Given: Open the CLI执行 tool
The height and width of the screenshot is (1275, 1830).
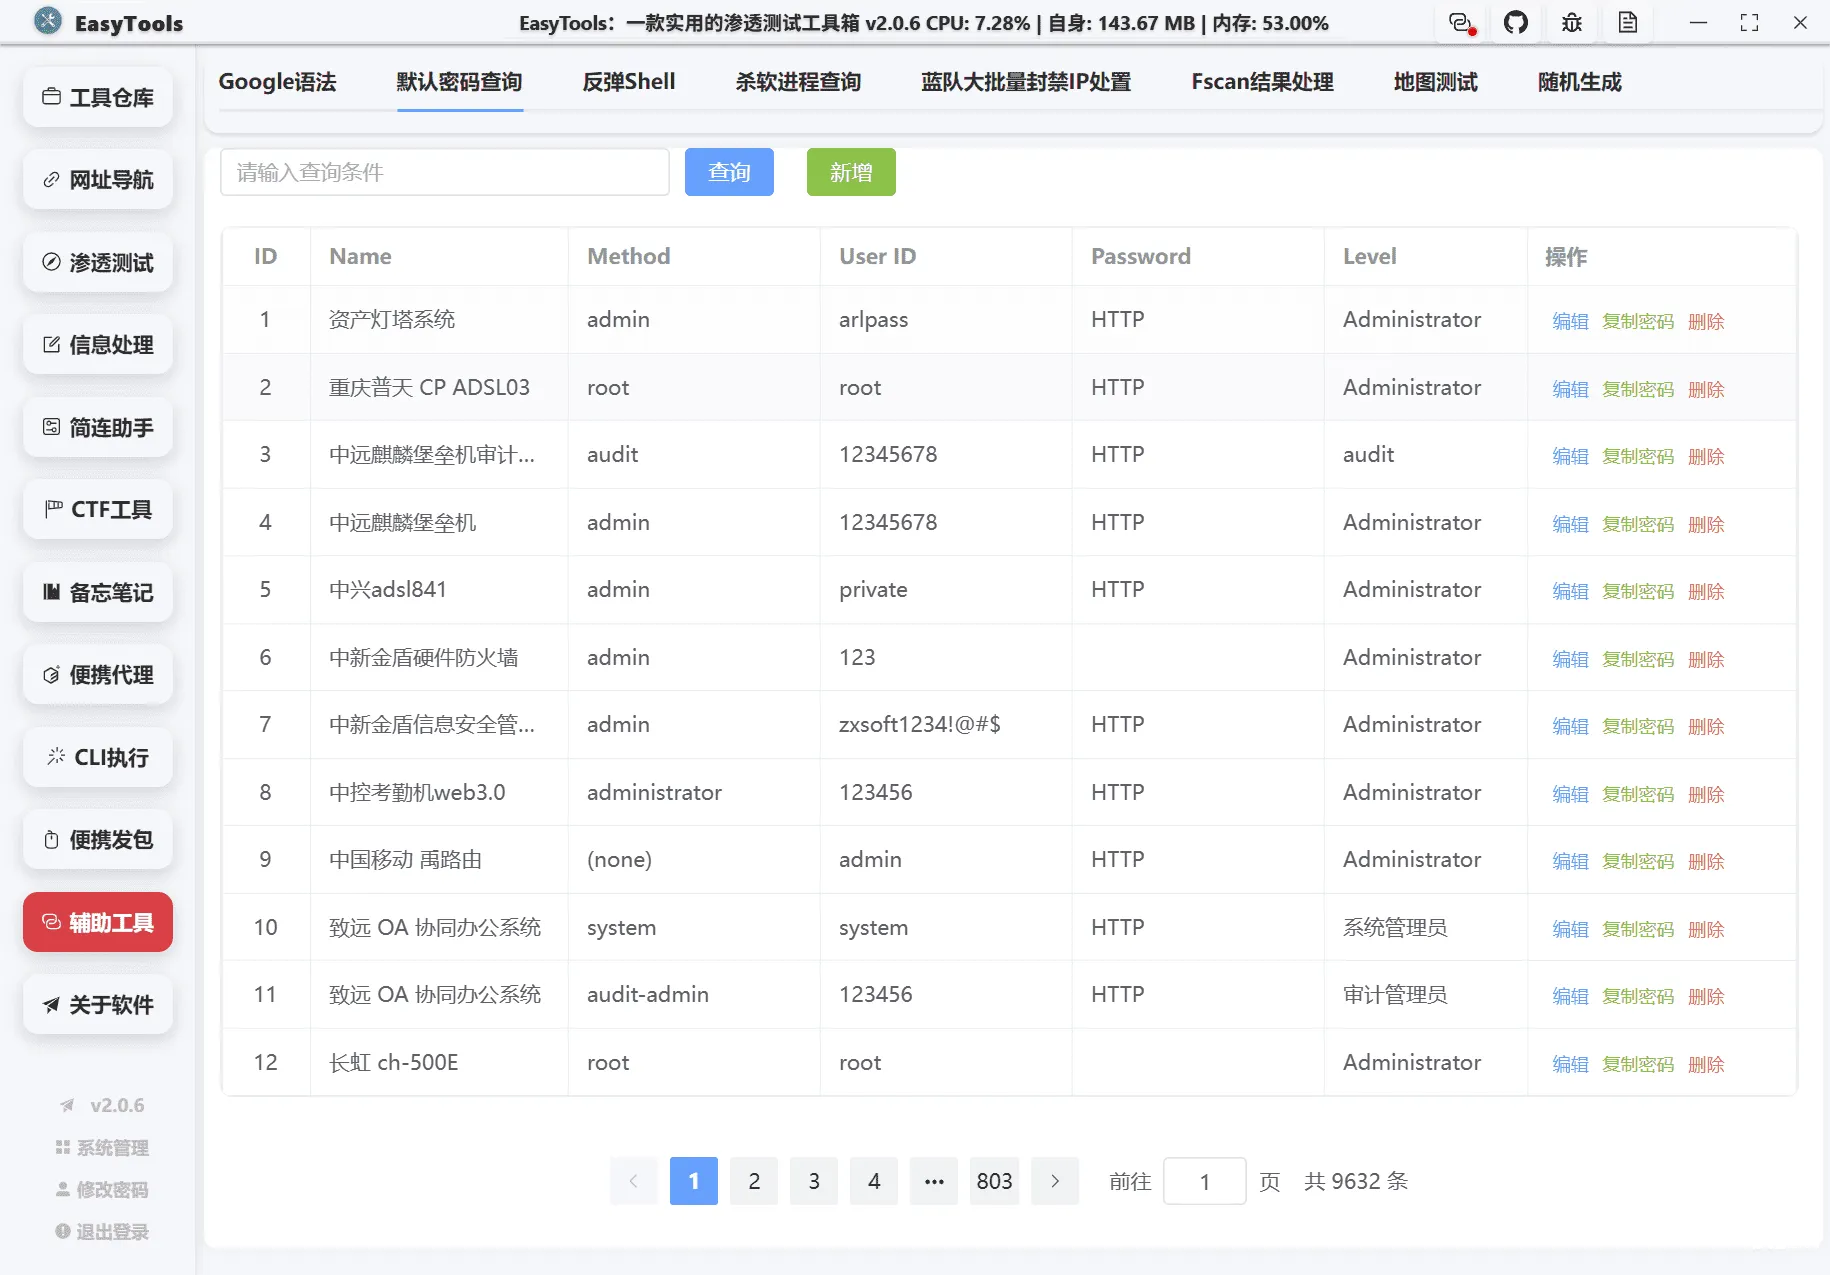Looking at the screenshot, I should (x=97, y=757).
